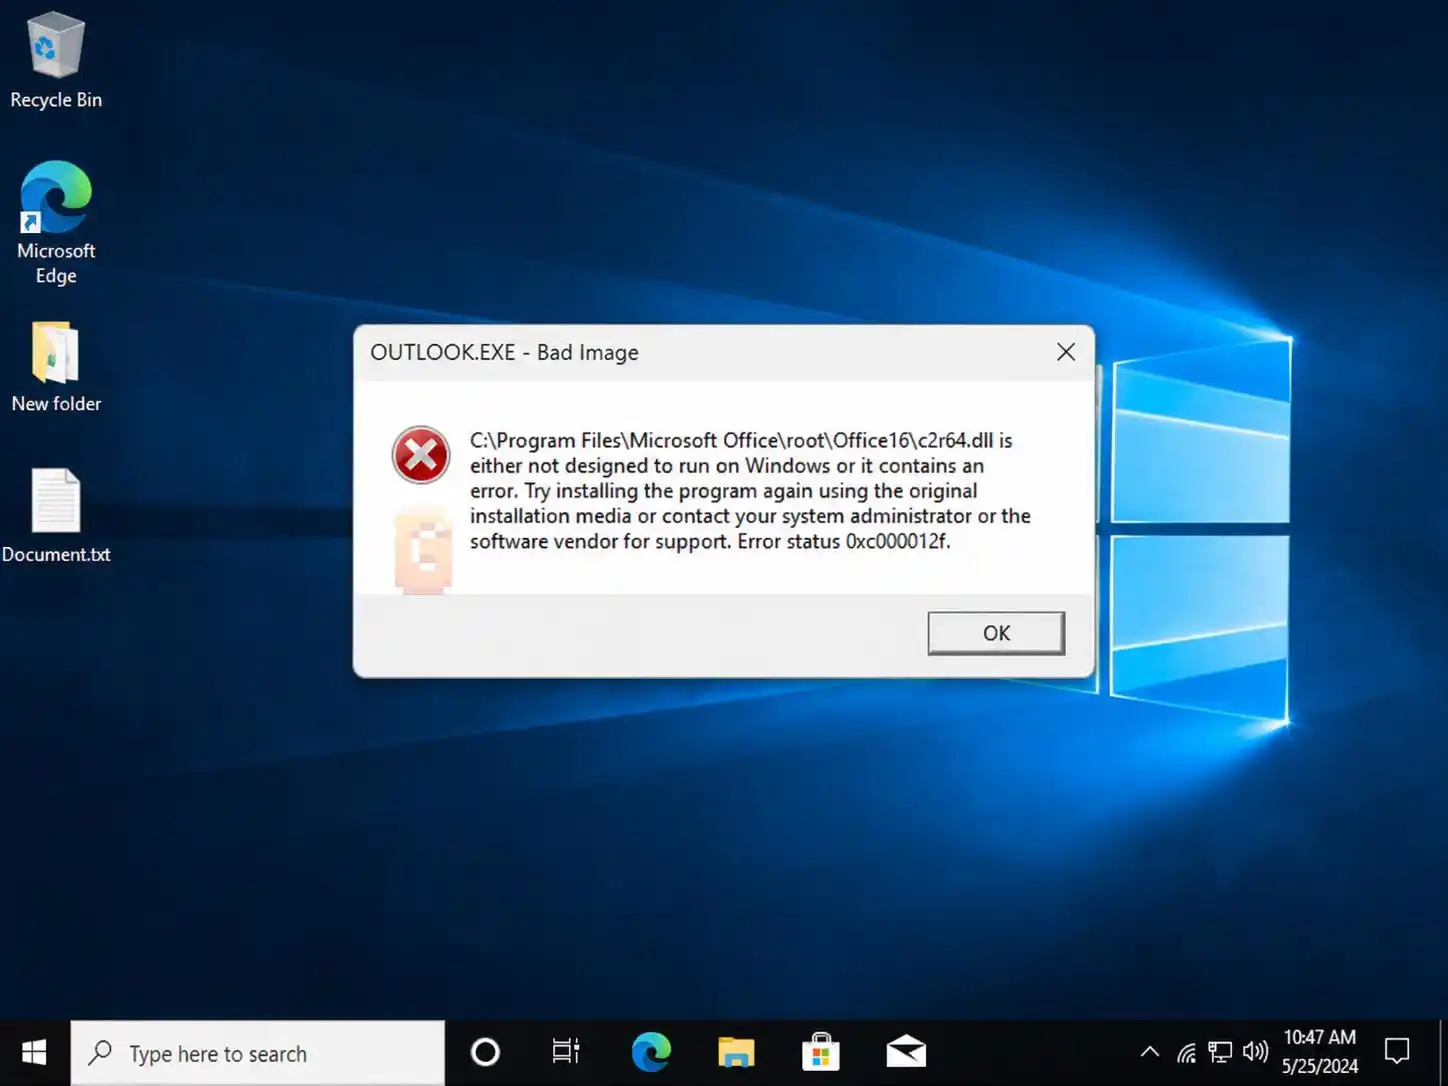Open the wireless network tray icon
This screenshot has height=1086, width=1448.
click(x=1186, y=1052)
